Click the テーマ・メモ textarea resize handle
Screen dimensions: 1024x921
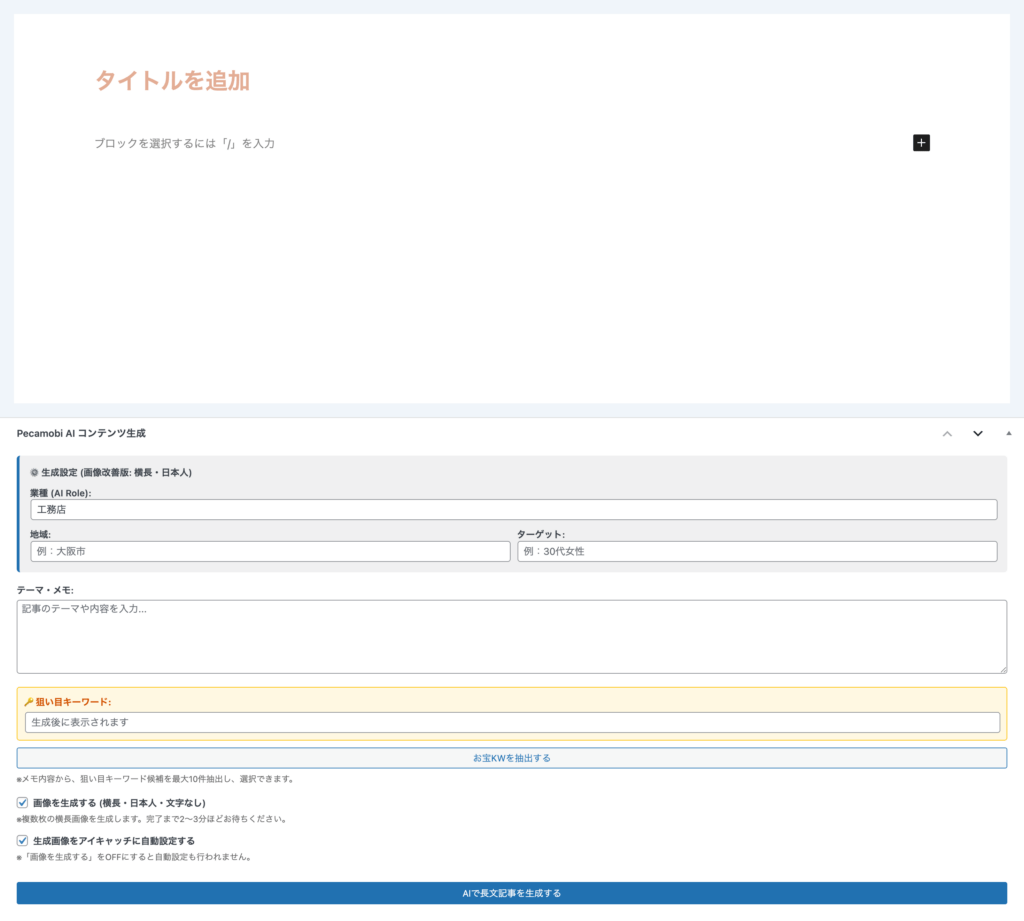coord(1002,668)
